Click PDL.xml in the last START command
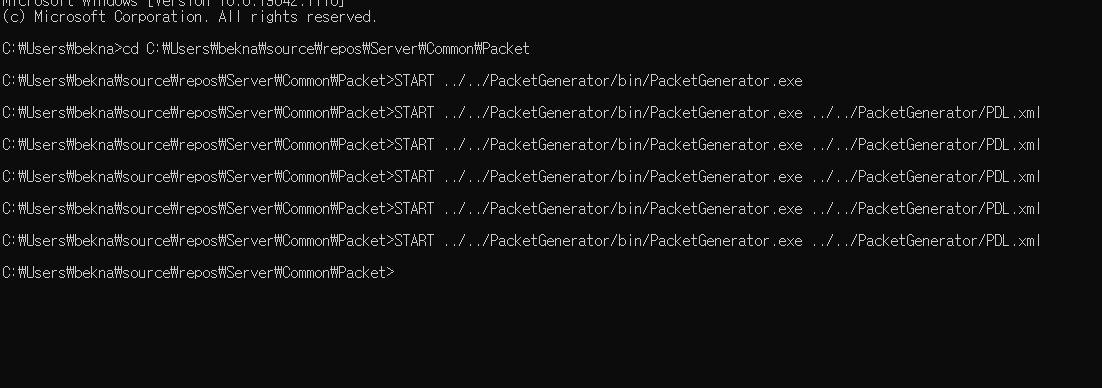Image resolution: width=1102 pixels, height=388 pixels. [x=1013, y=240]
